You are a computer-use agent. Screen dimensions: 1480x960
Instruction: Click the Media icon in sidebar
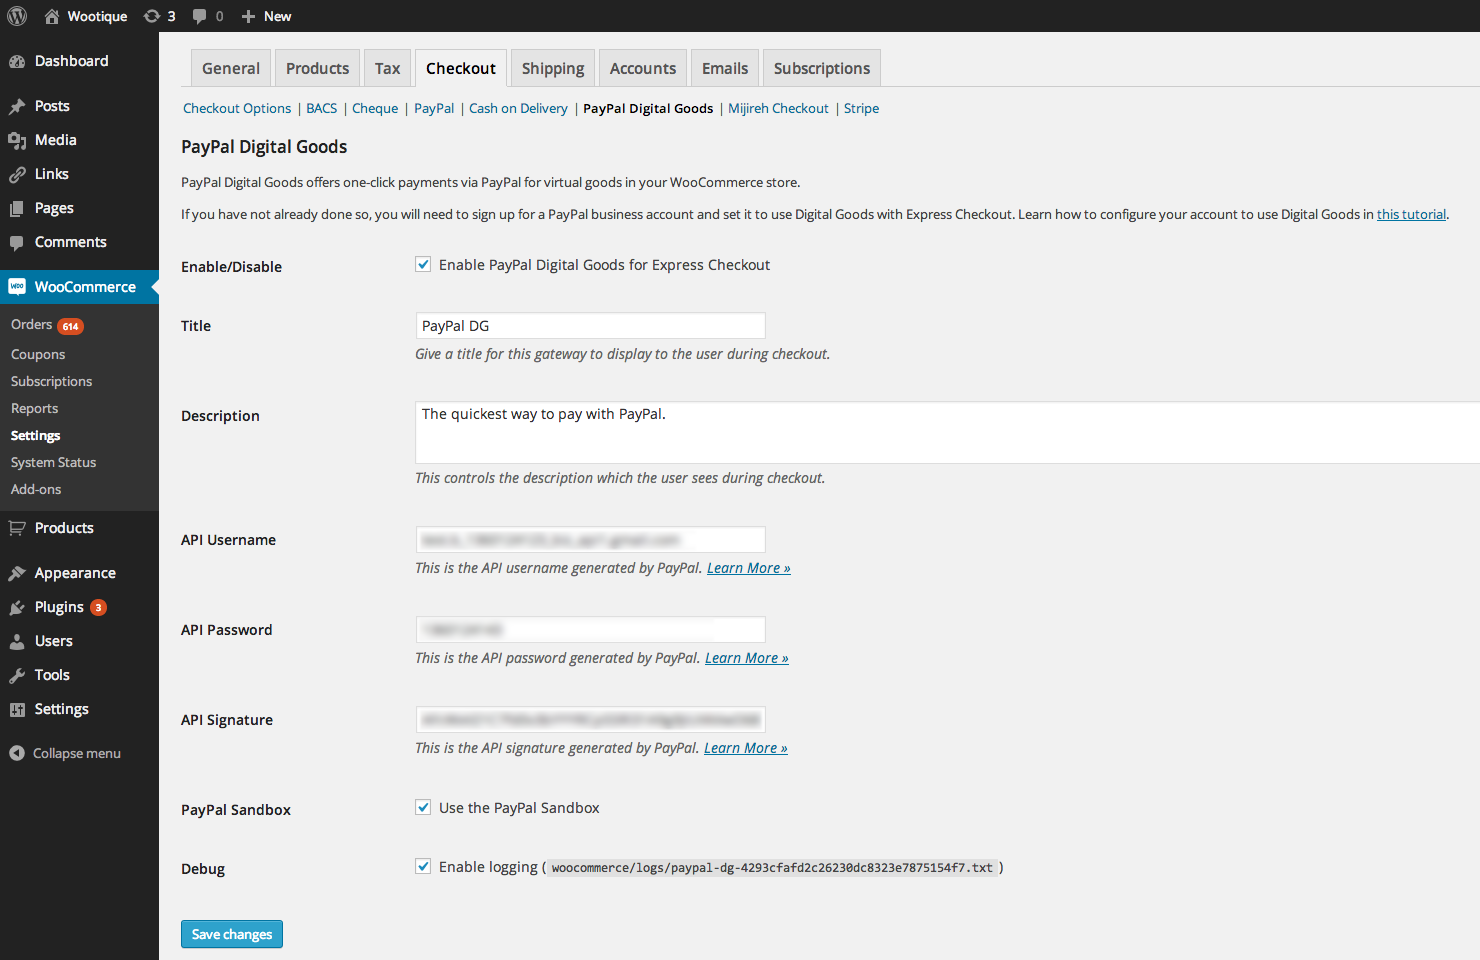[17, 140]
